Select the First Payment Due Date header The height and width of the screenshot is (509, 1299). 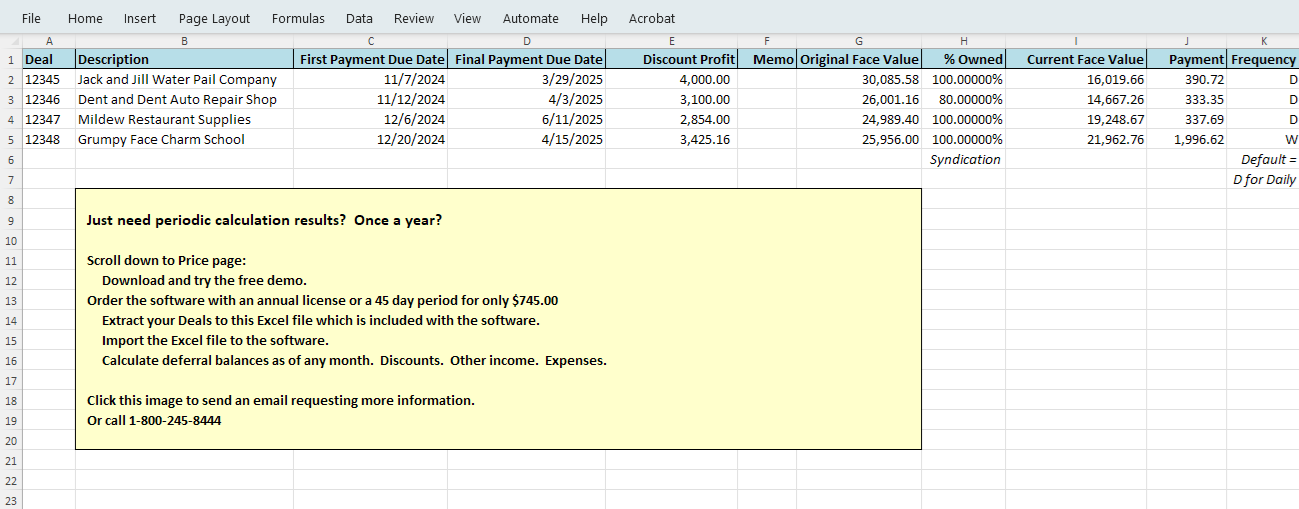point(370,59)
